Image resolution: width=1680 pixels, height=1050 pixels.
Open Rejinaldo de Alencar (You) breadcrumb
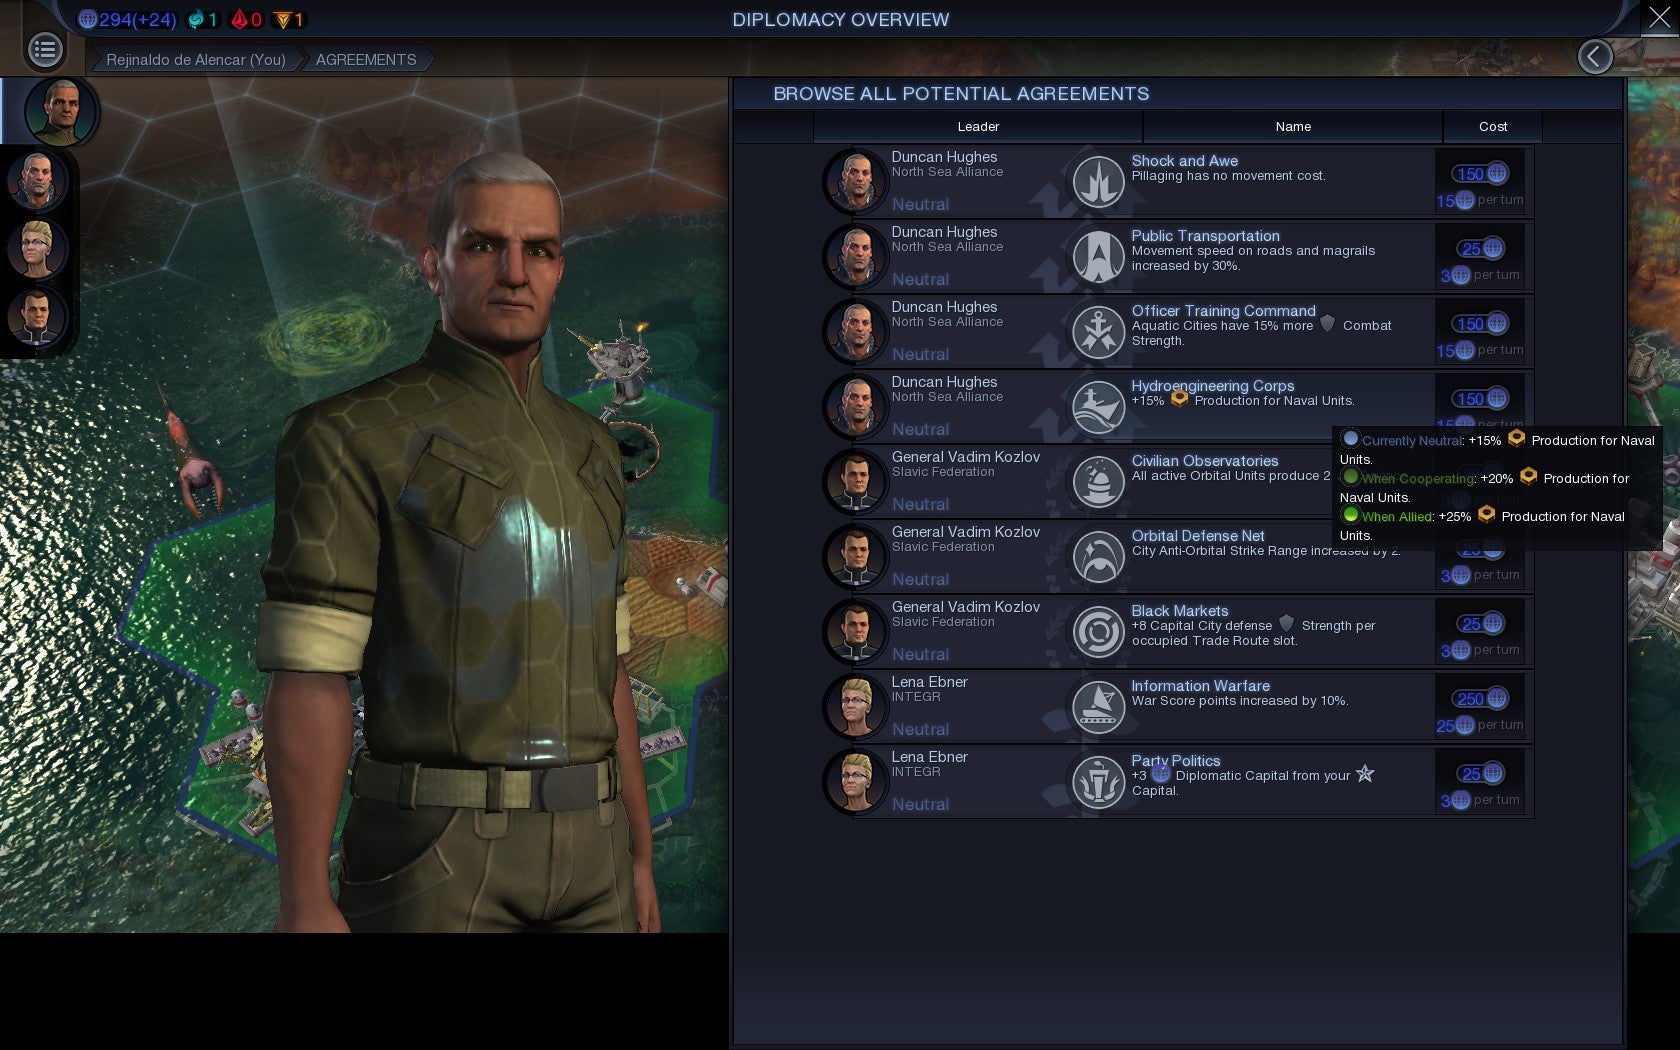point(196,60)
